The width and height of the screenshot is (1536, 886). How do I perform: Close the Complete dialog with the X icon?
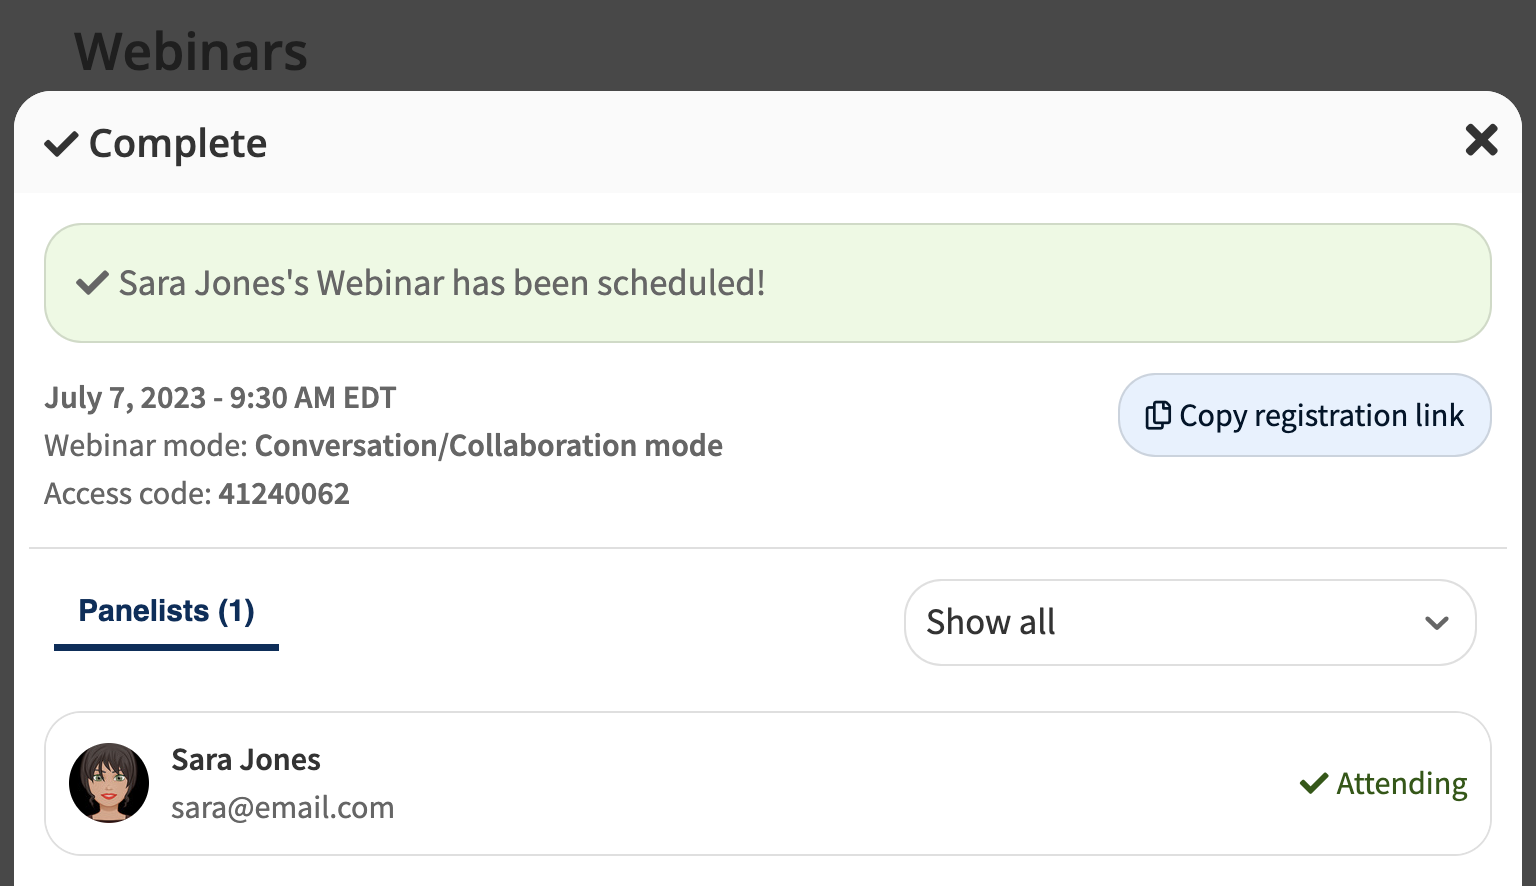pos(1481,140)
